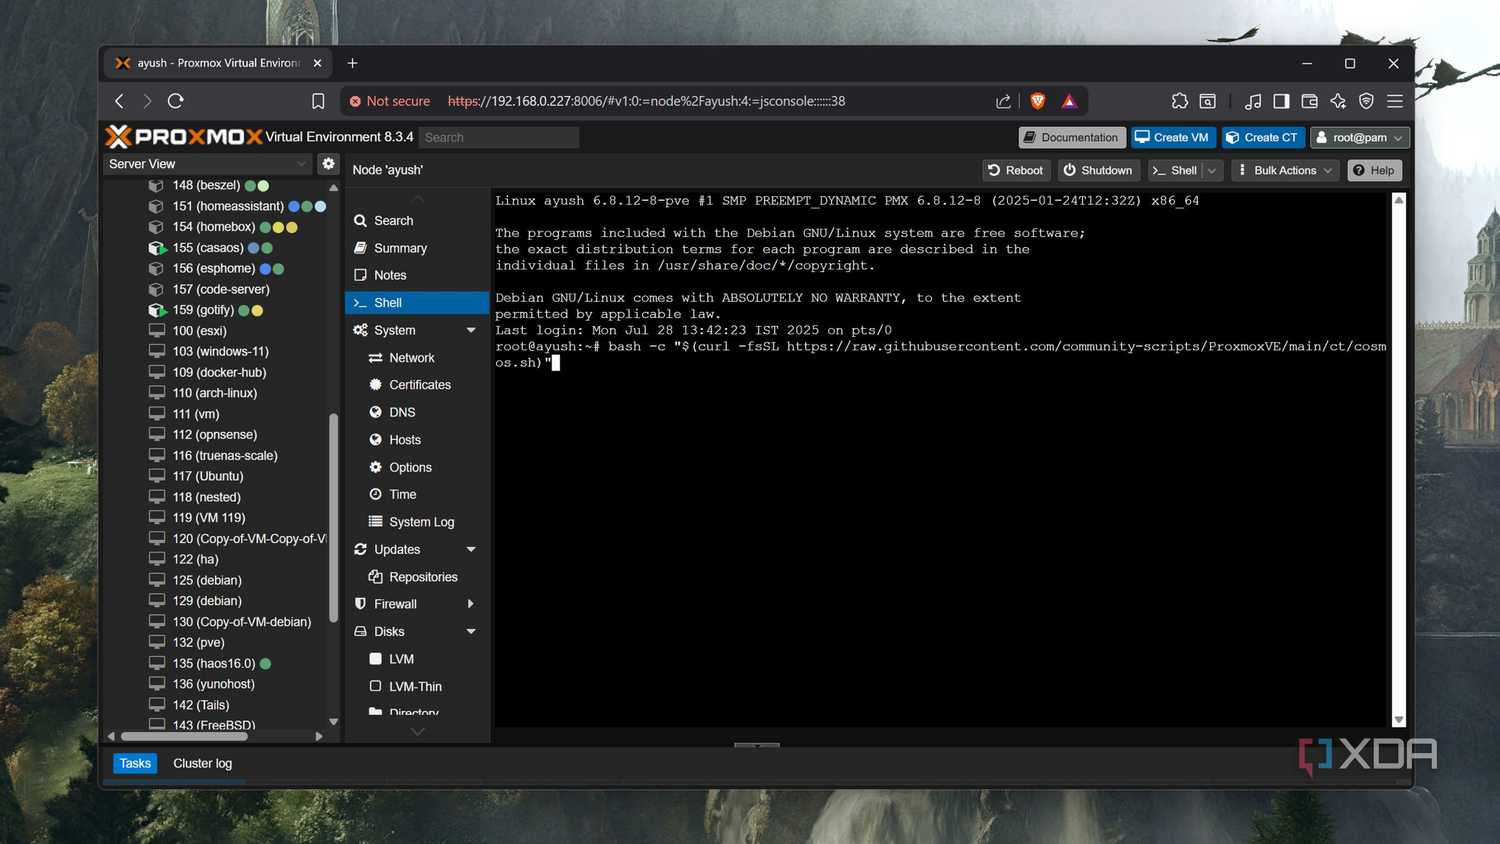Click the browser address bar URL
This screenshot has height=844, width=1500.
(x=646, y=101)
